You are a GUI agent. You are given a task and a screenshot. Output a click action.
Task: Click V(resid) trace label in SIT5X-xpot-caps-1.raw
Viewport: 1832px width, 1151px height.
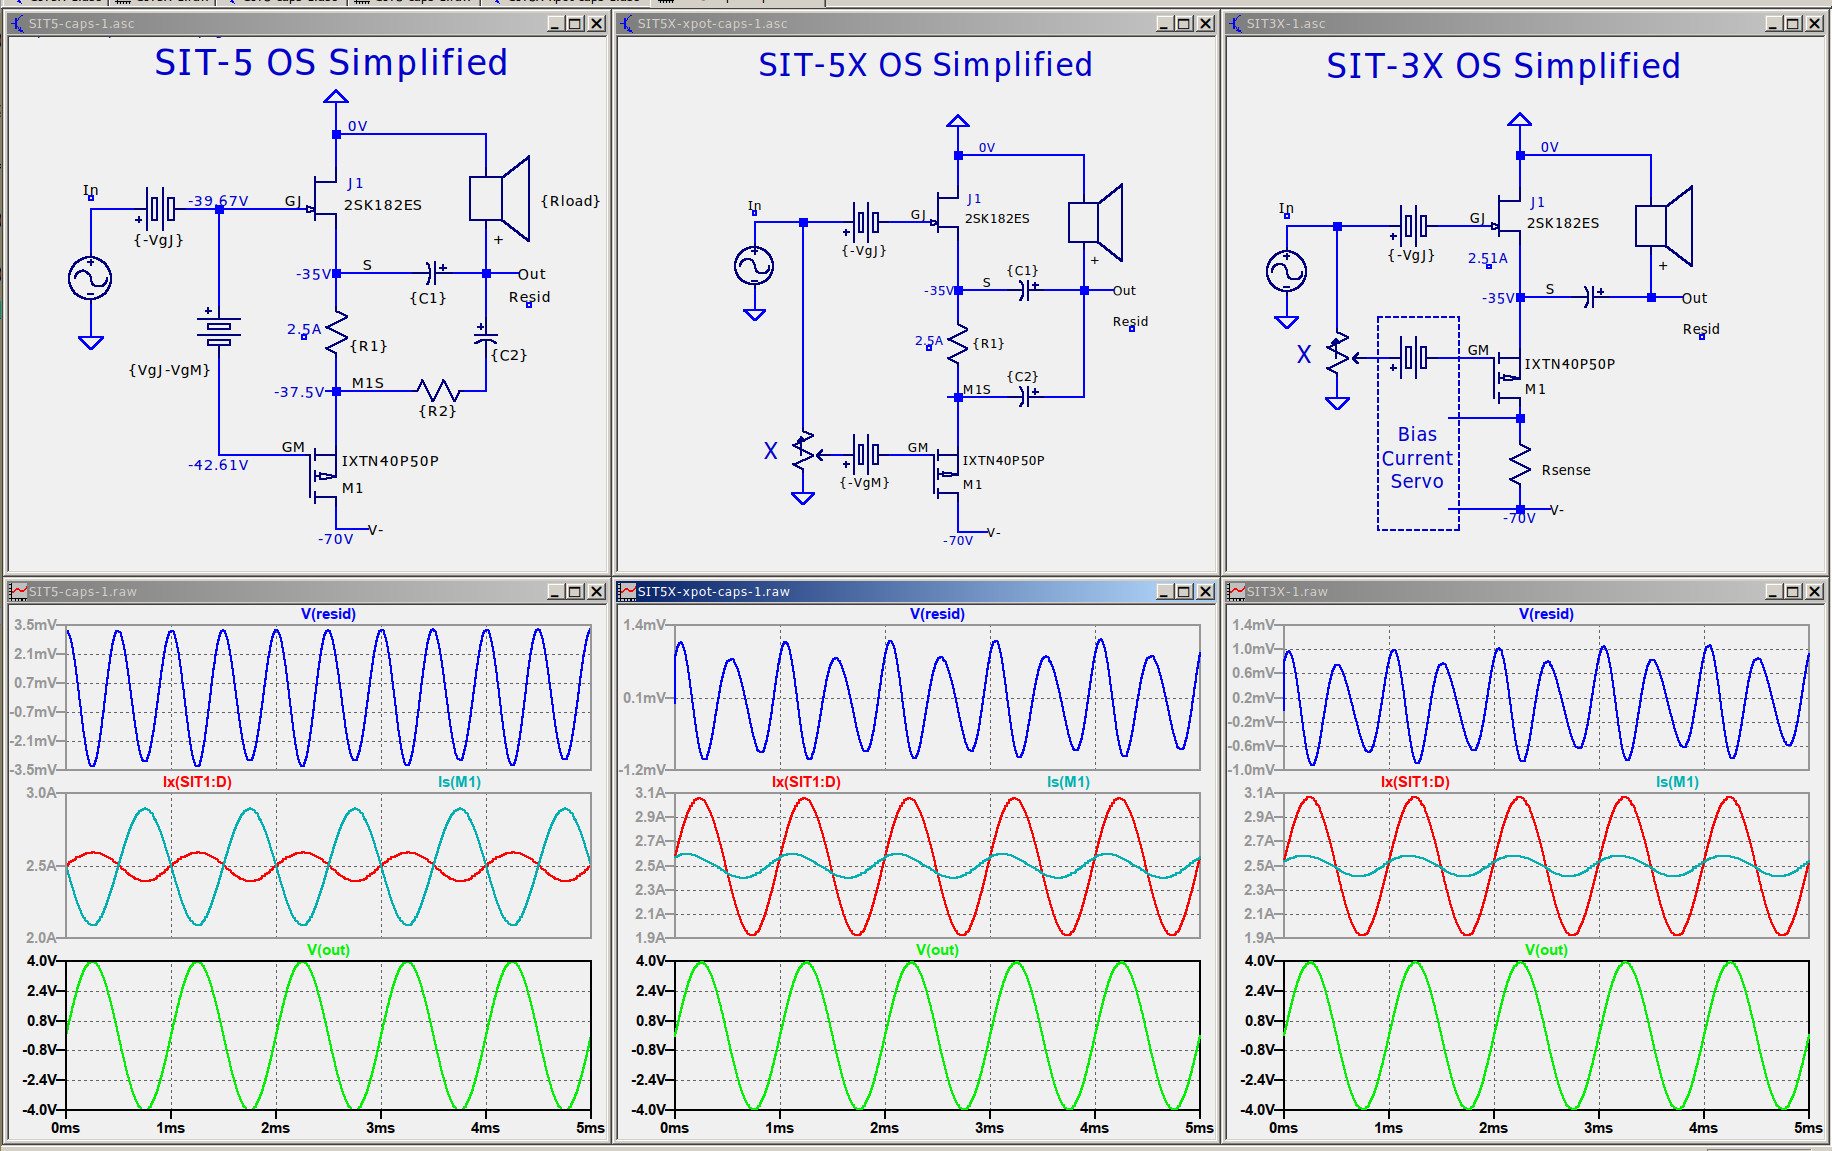pos(937,614)
